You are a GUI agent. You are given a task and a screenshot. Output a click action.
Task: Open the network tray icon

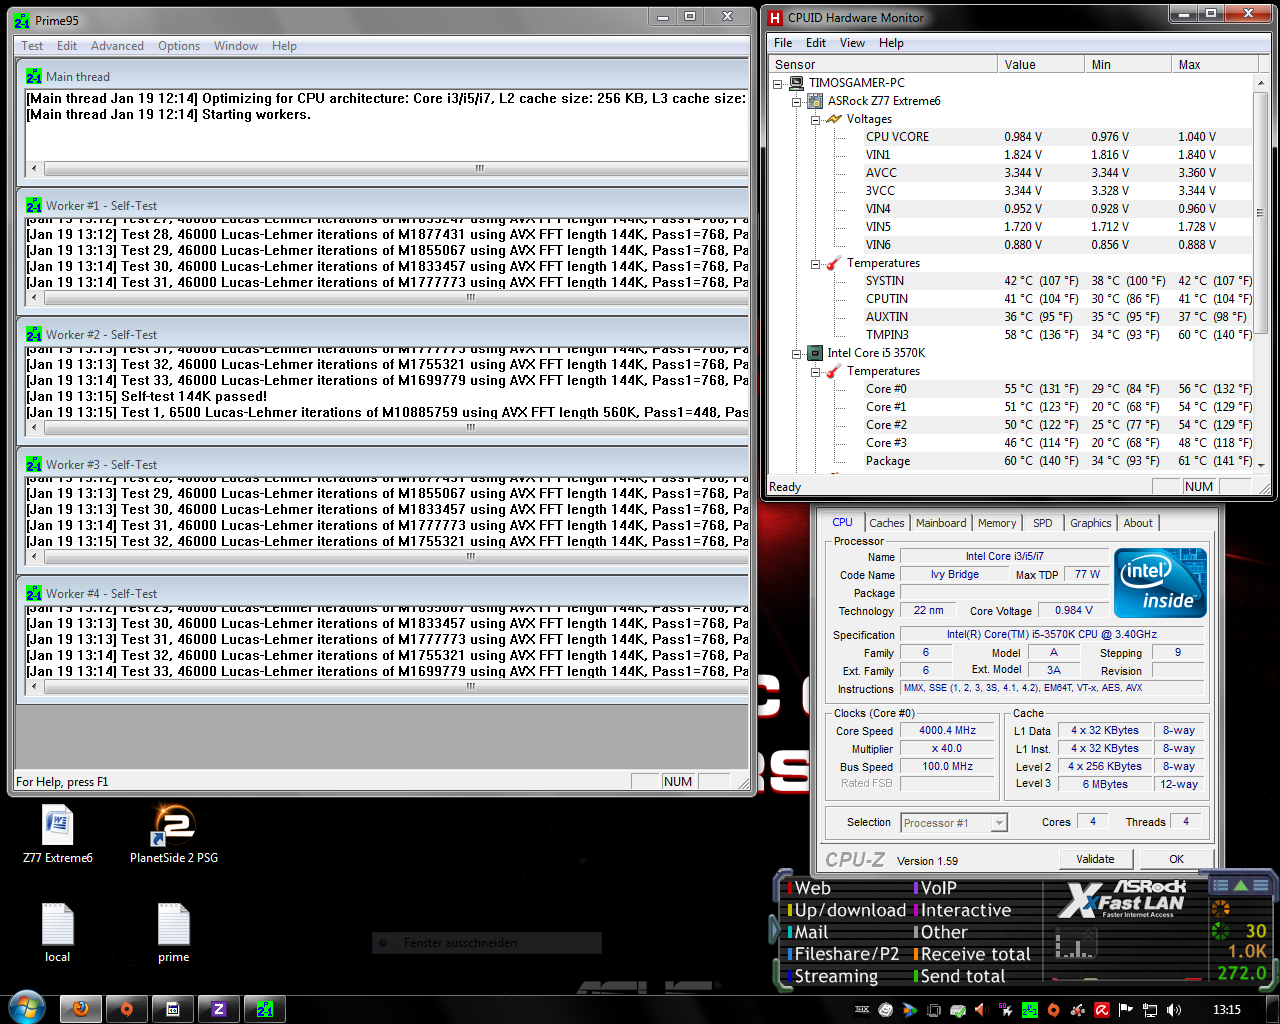[1150, 1010]
